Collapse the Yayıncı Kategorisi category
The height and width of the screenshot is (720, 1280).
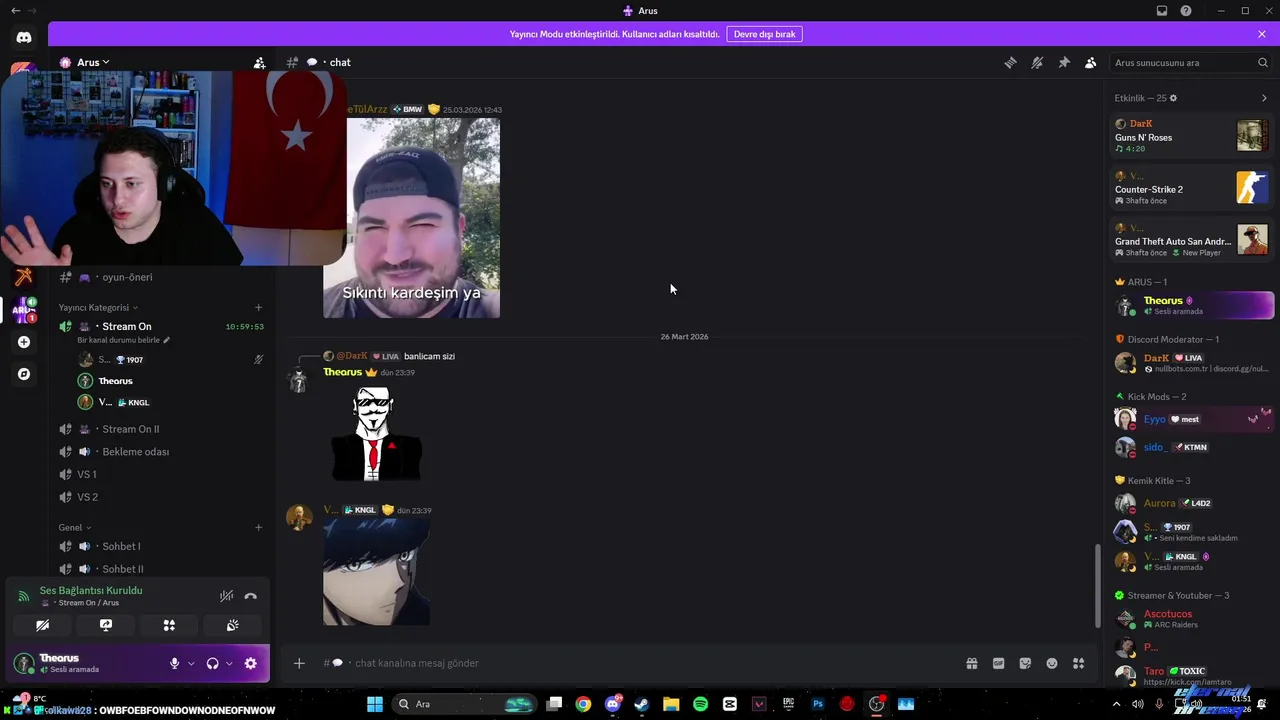click(98, 307)
